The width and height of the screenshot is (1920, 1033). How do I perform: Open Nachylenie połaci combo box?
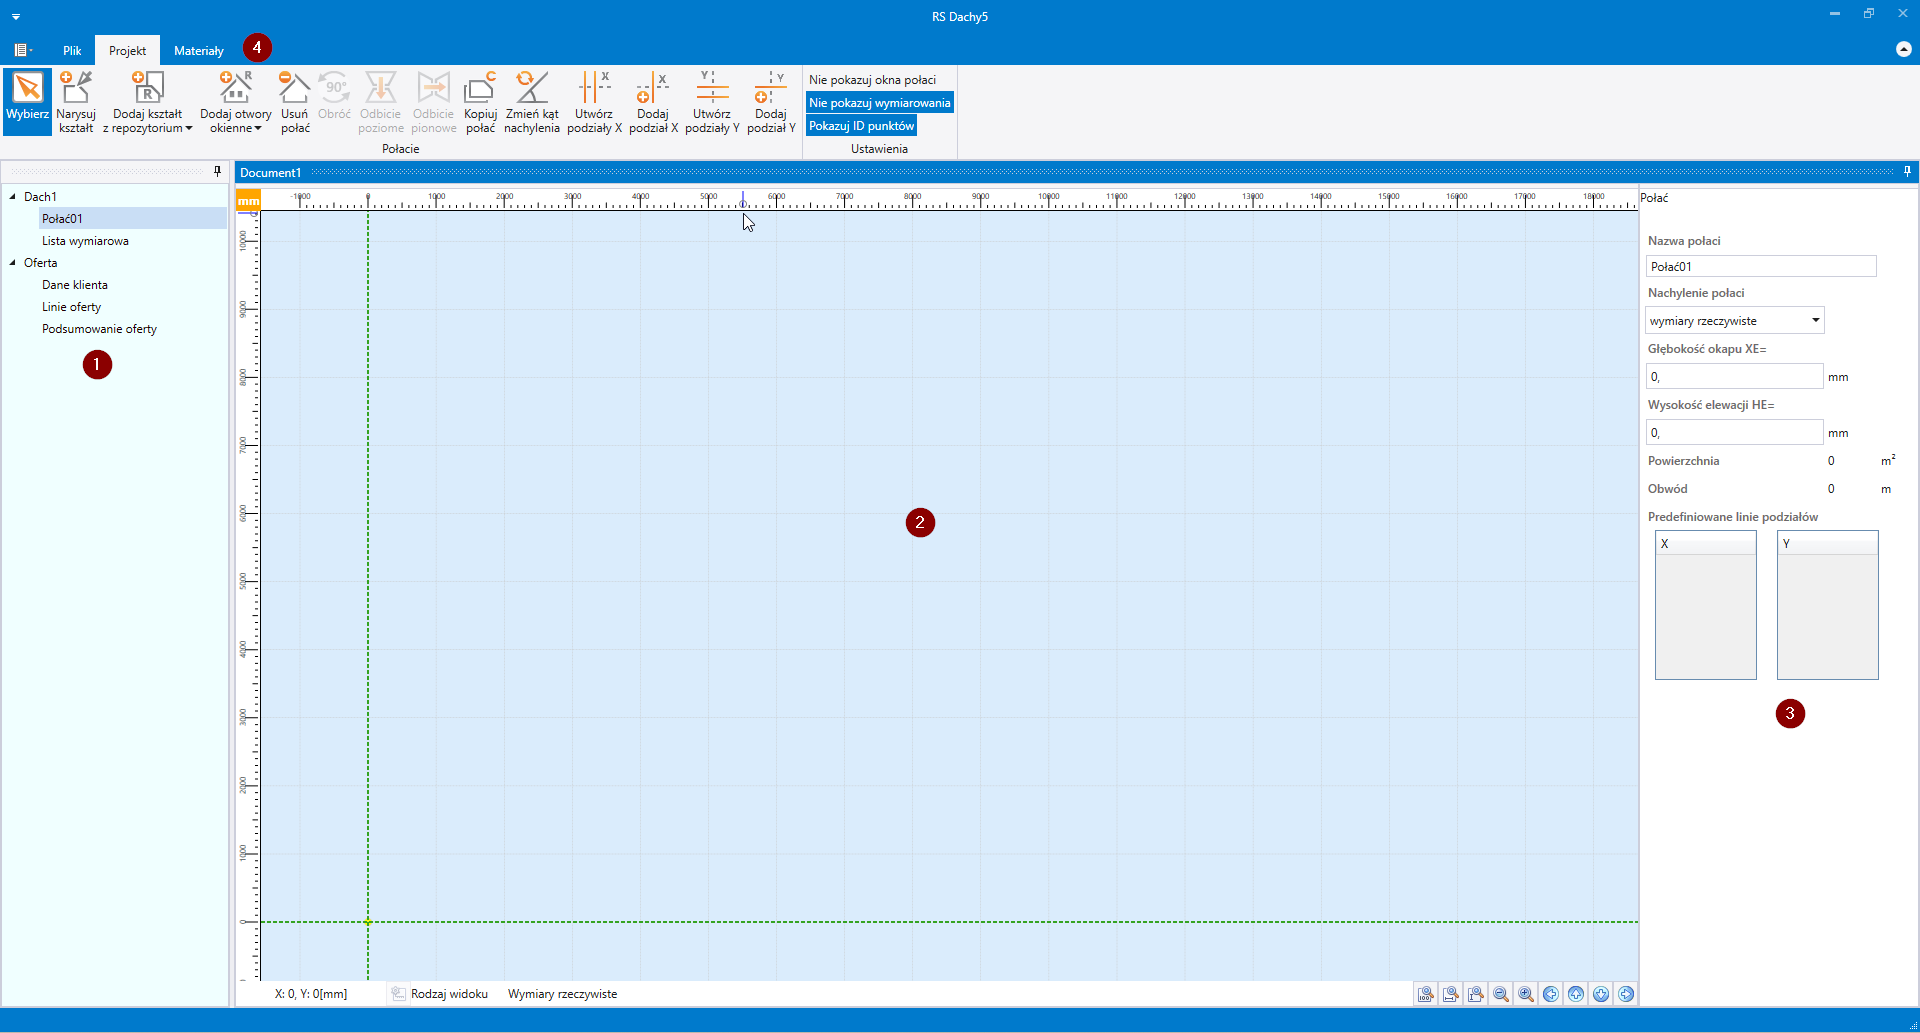coord(1734,321)
